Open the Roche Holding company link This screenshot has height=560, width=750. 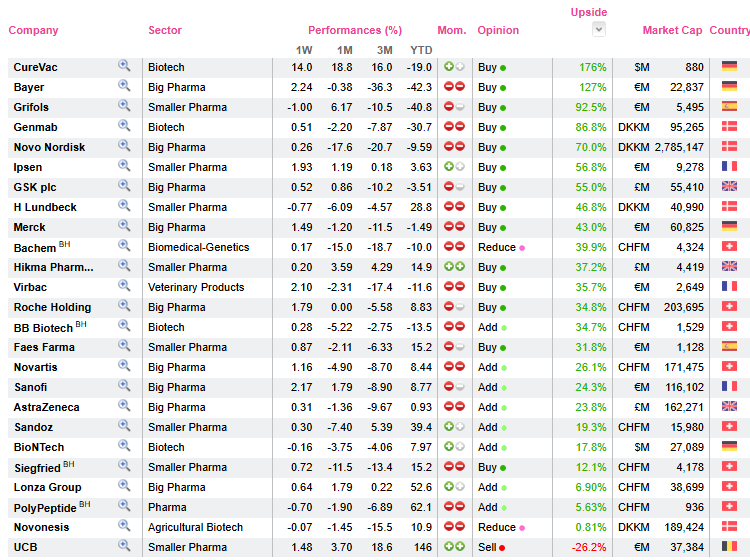(x=52, y=307)
